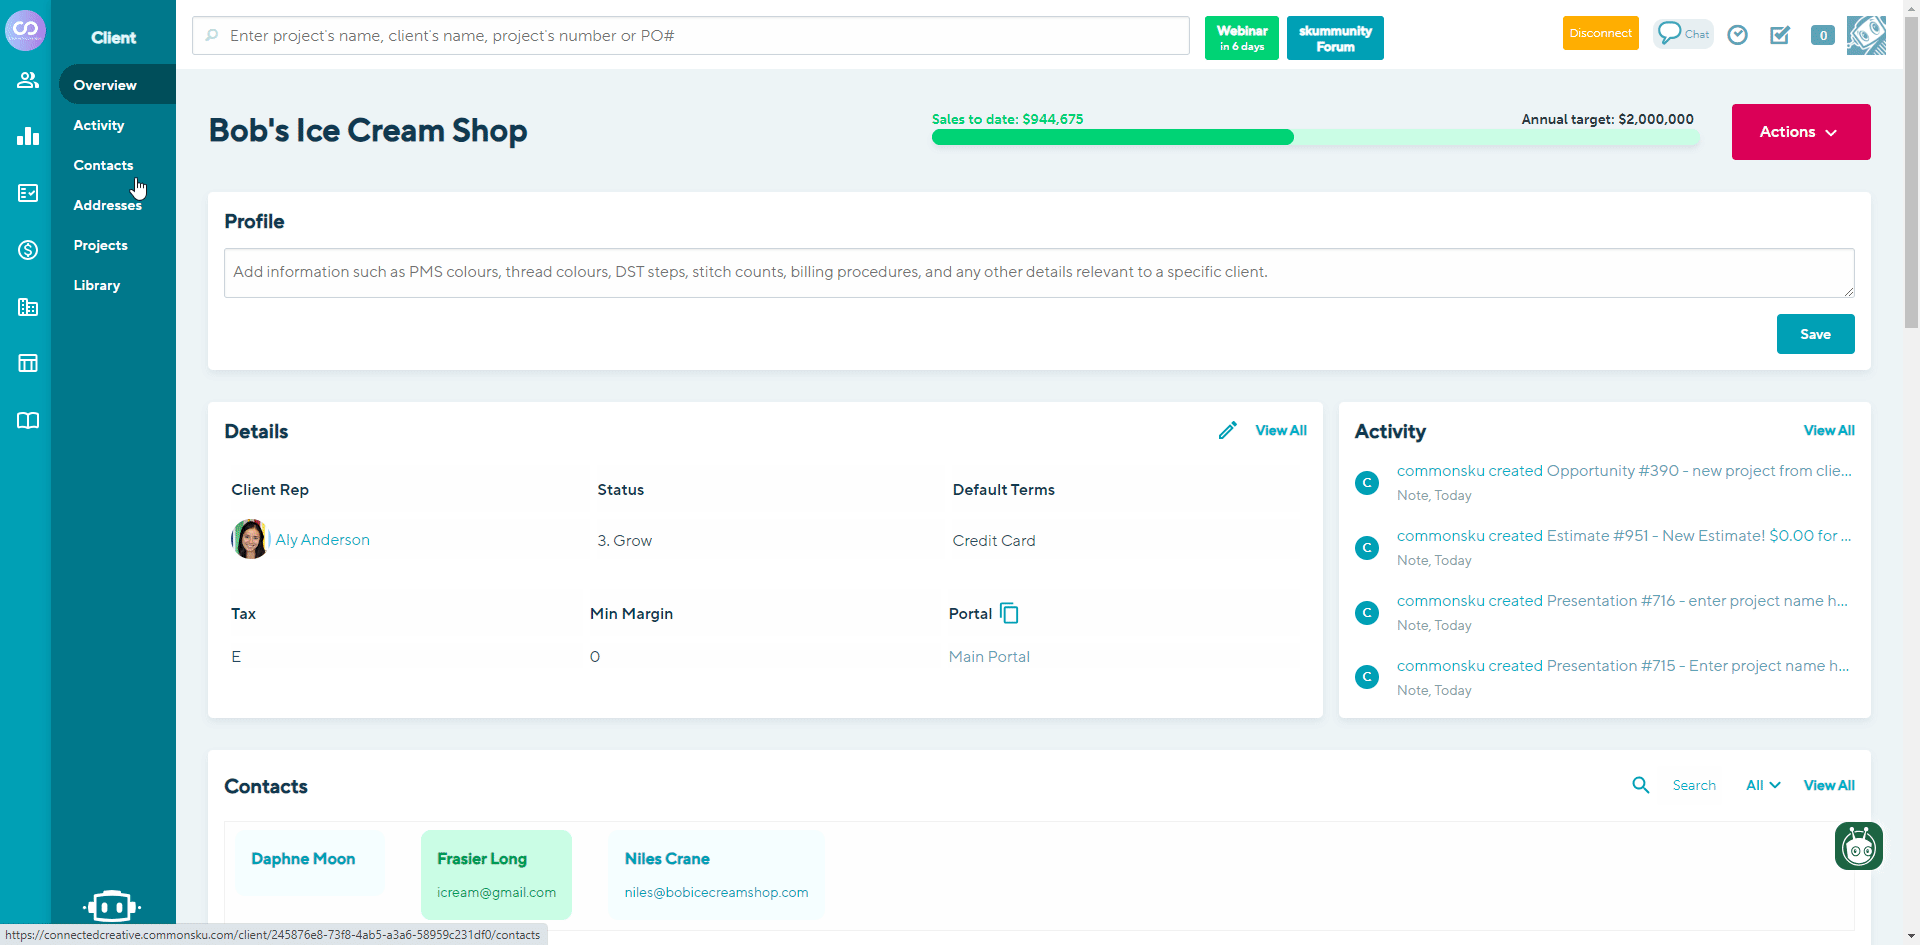Open the bar chart icon in left sidebar
The height and width of the screenshot is (945, 1920).
point(28,136)
